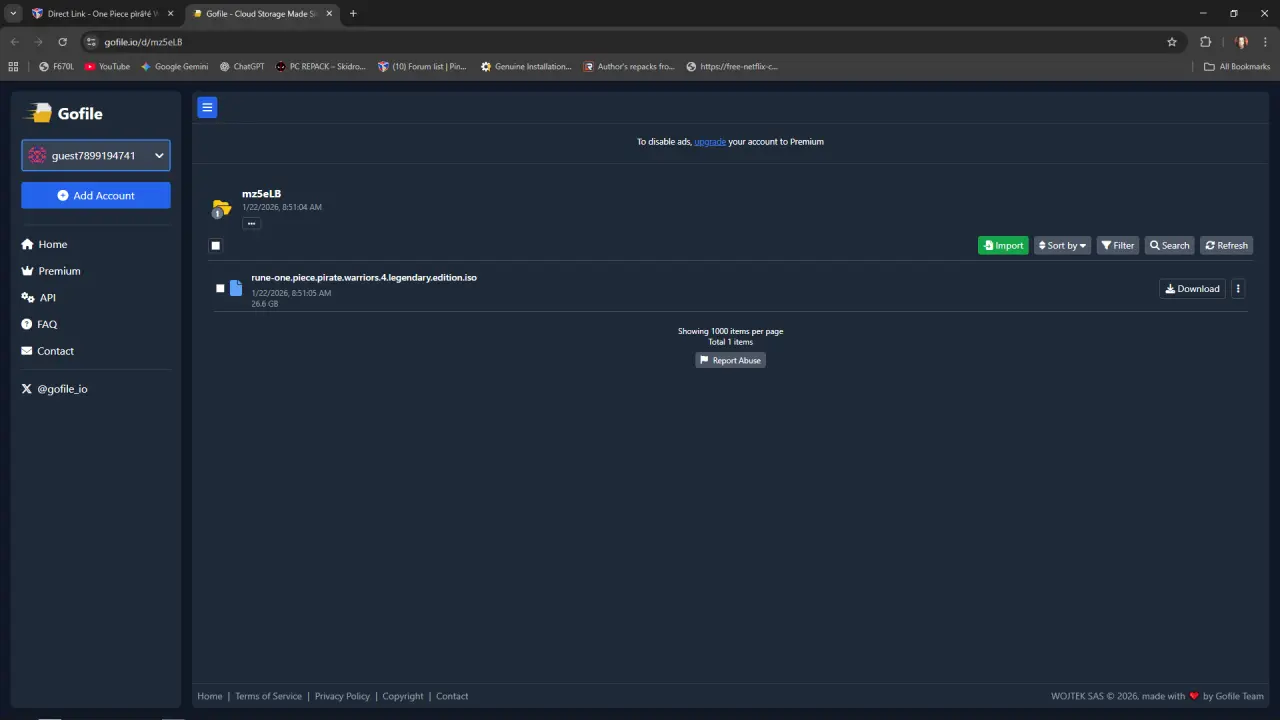
Task: Open the Genuine Installation bookmark
Action: pyautogui.click(x=526, y=67)
